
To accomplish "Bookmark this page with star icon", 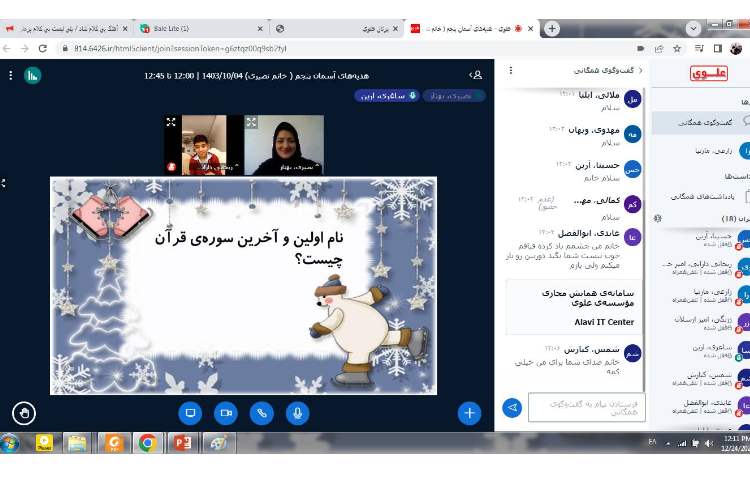I will coord(677,48).
